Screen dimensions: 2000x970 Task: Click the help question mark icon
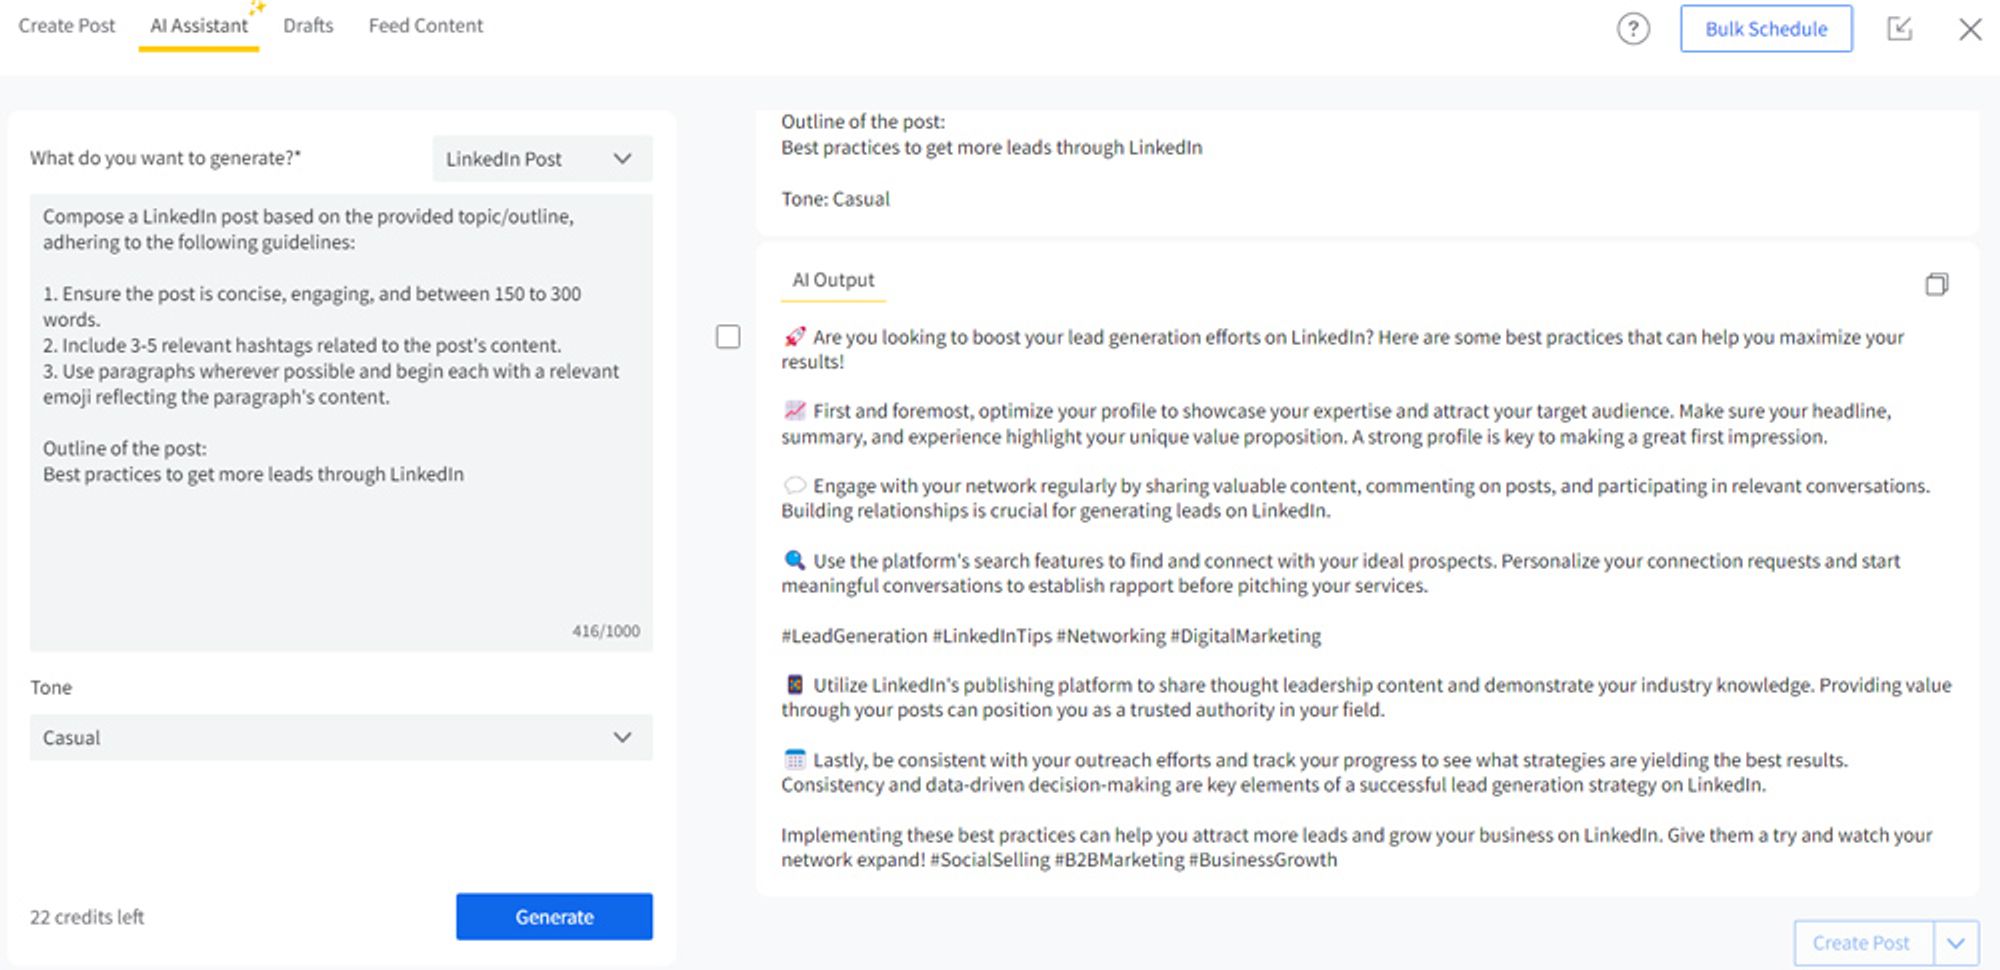coord(1633,29)
